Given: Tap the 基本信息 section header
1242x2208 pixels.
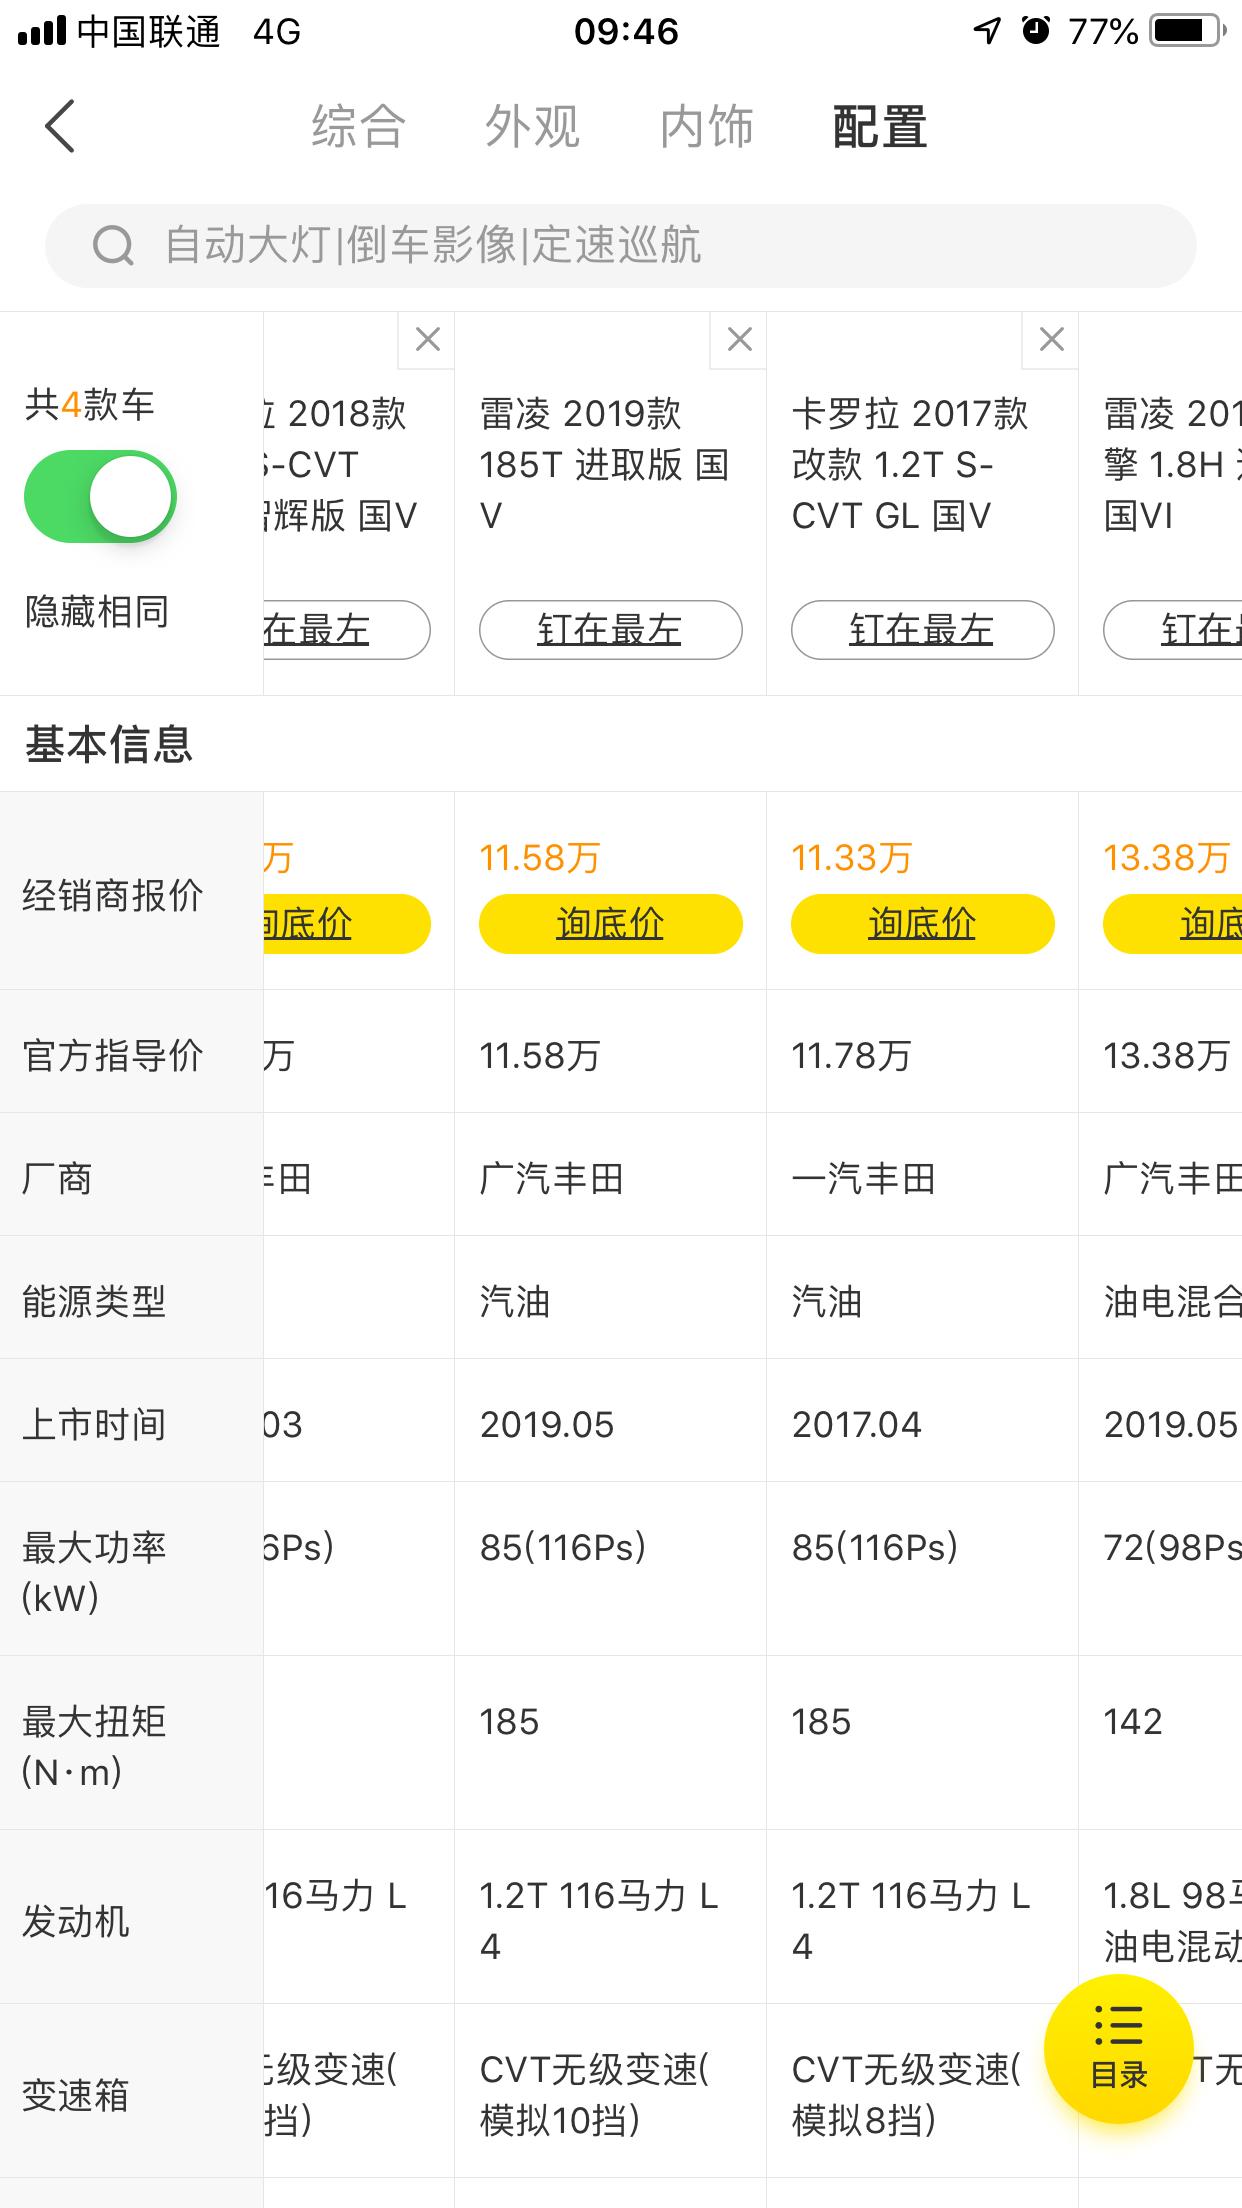Looking at the screenshot, I should [x=108, y=744].
